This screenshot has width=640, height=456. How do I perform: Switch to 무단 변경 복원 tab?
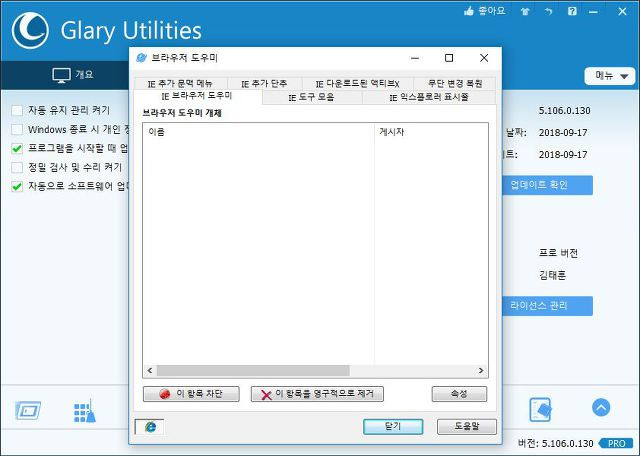[x=455, y=84]
